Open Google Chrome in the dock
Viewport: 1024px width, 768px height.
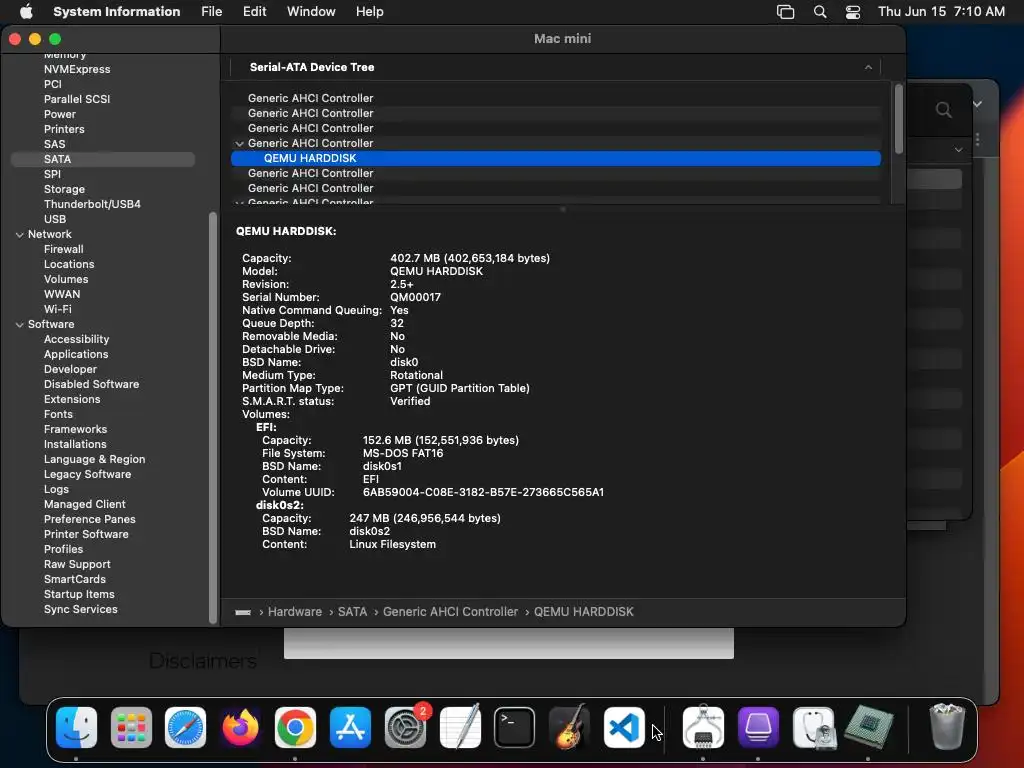pos(295,727)
